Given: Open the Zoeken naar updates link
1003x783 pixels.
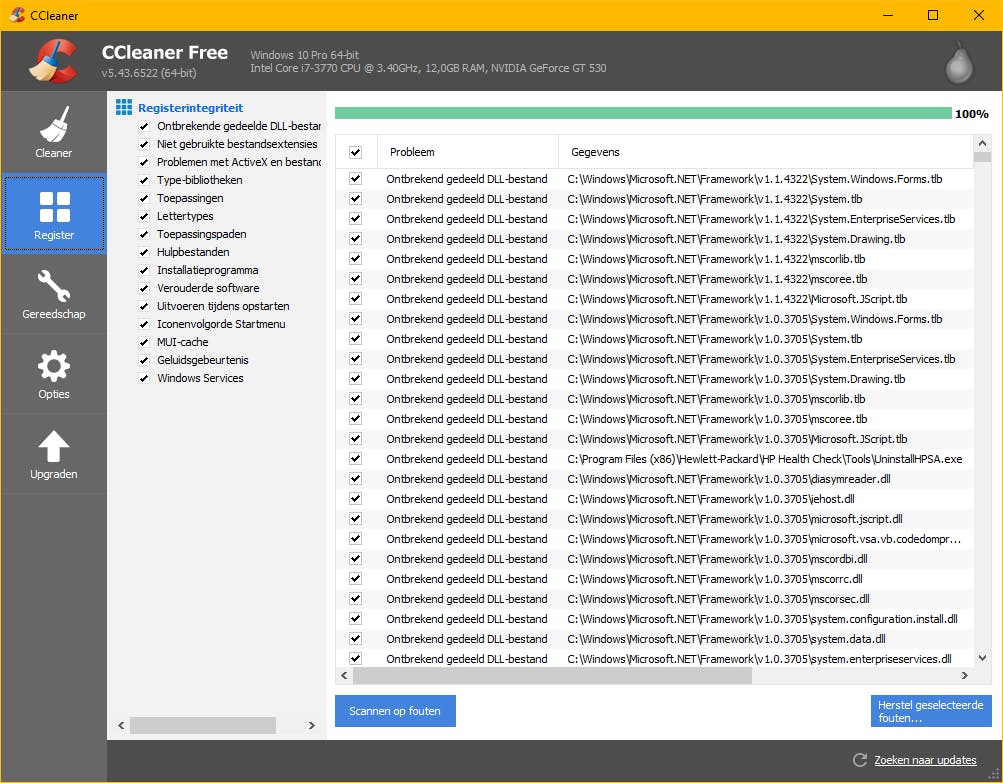Looking at the screenshot, I should [x=925, y=760].
